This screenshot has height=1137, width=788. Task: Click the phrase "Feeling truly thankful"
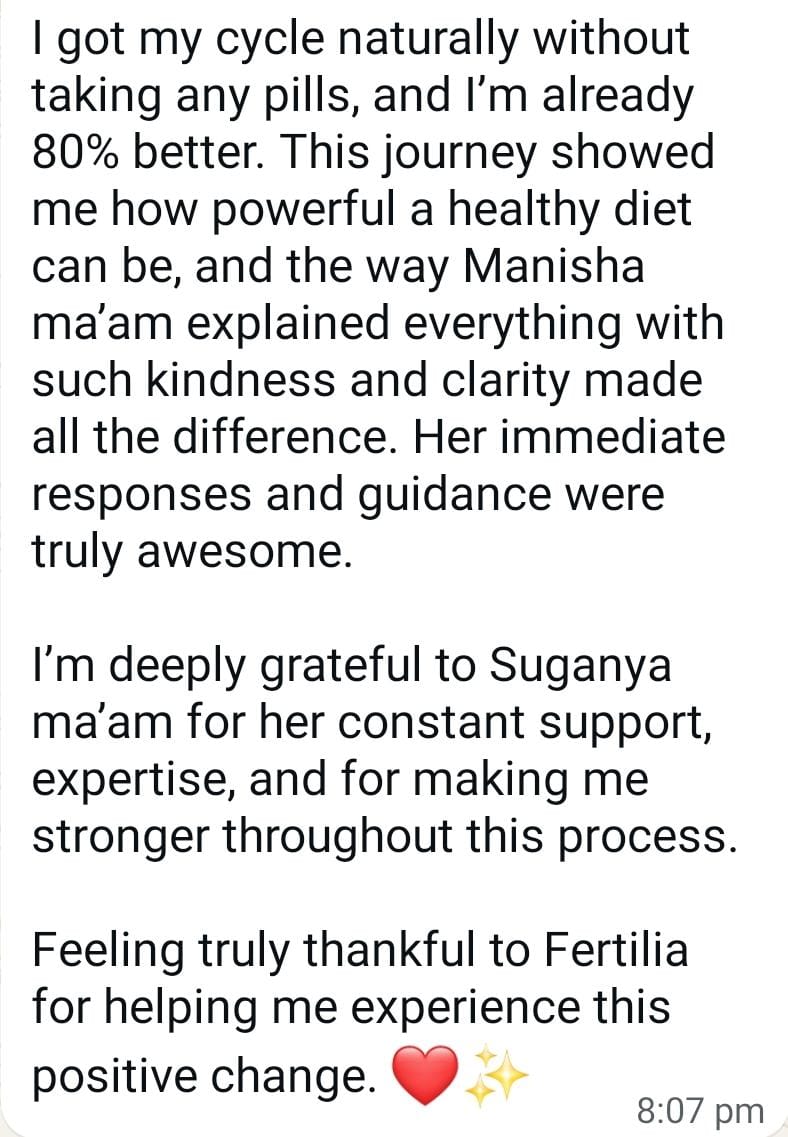point(250,951)
